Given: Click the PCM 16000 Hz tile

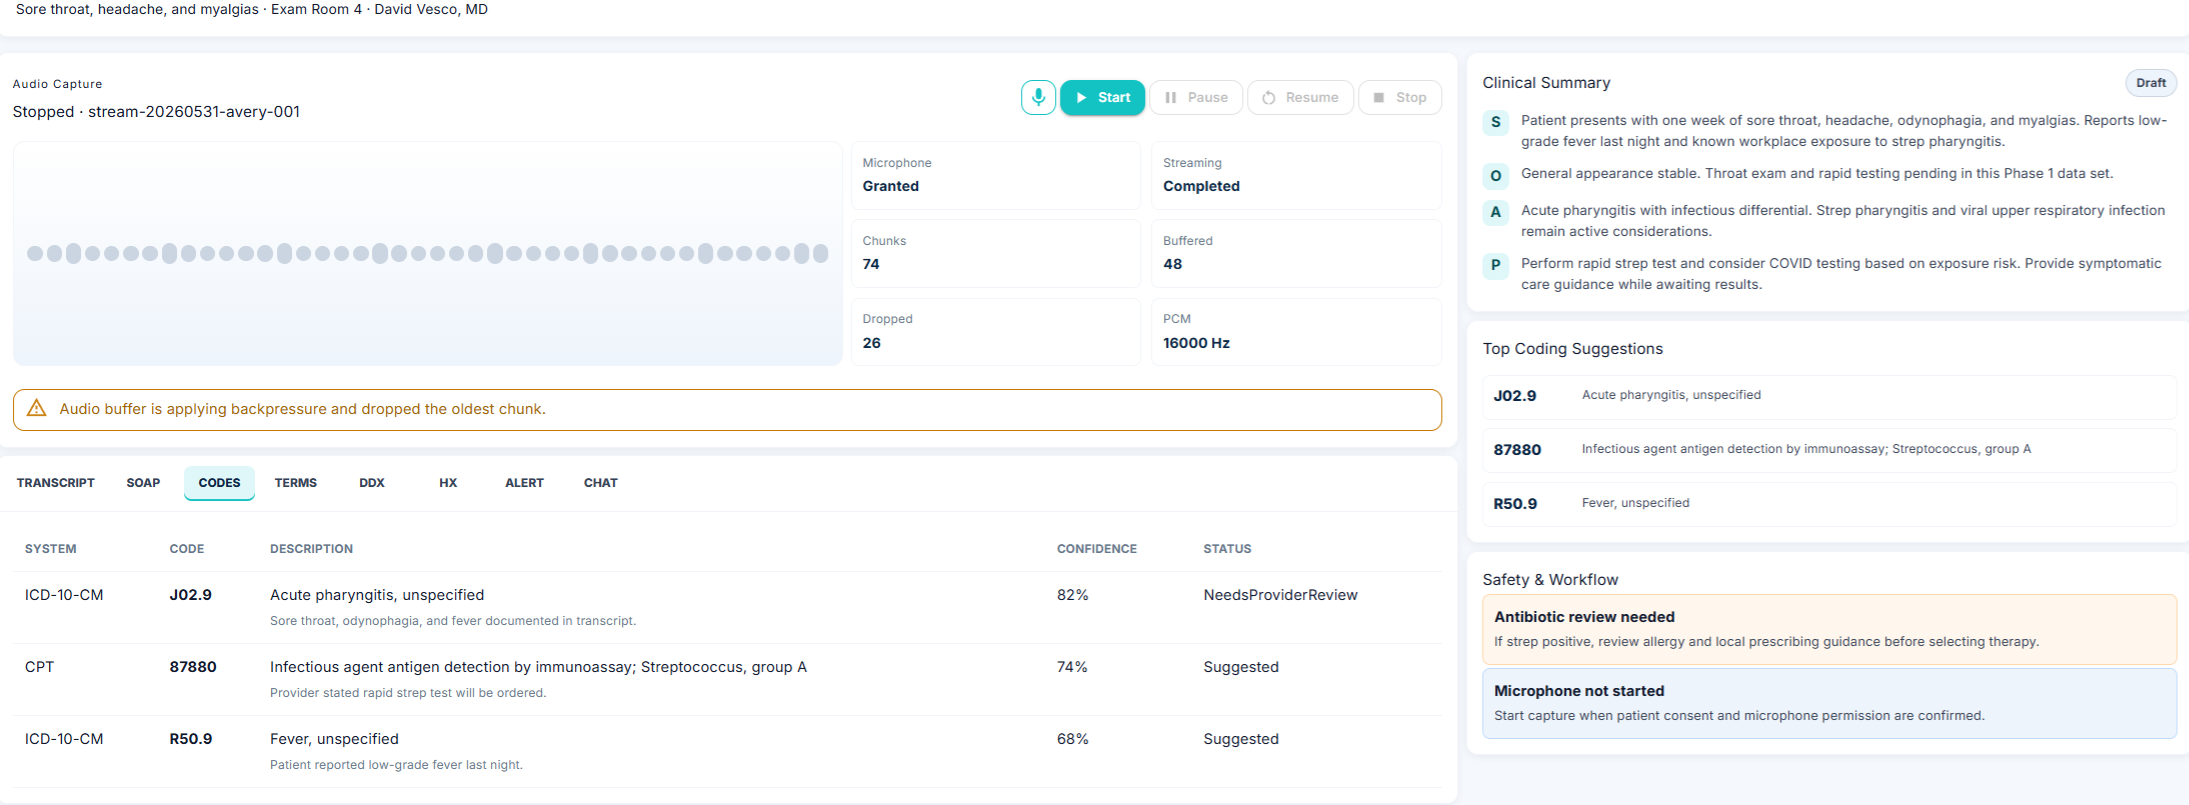Looking at the screenshot, I should [x=1296, y=331].
